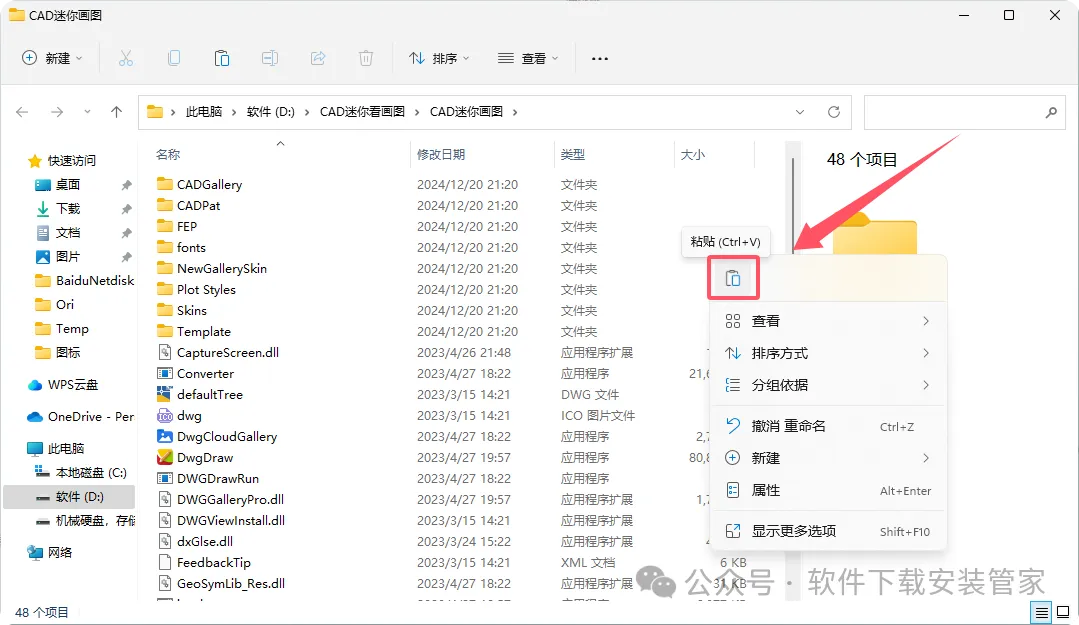This screenshot has height=625, width=1079.
Task: Select the FeedbackTip XML file
Action: click(204, 562)
